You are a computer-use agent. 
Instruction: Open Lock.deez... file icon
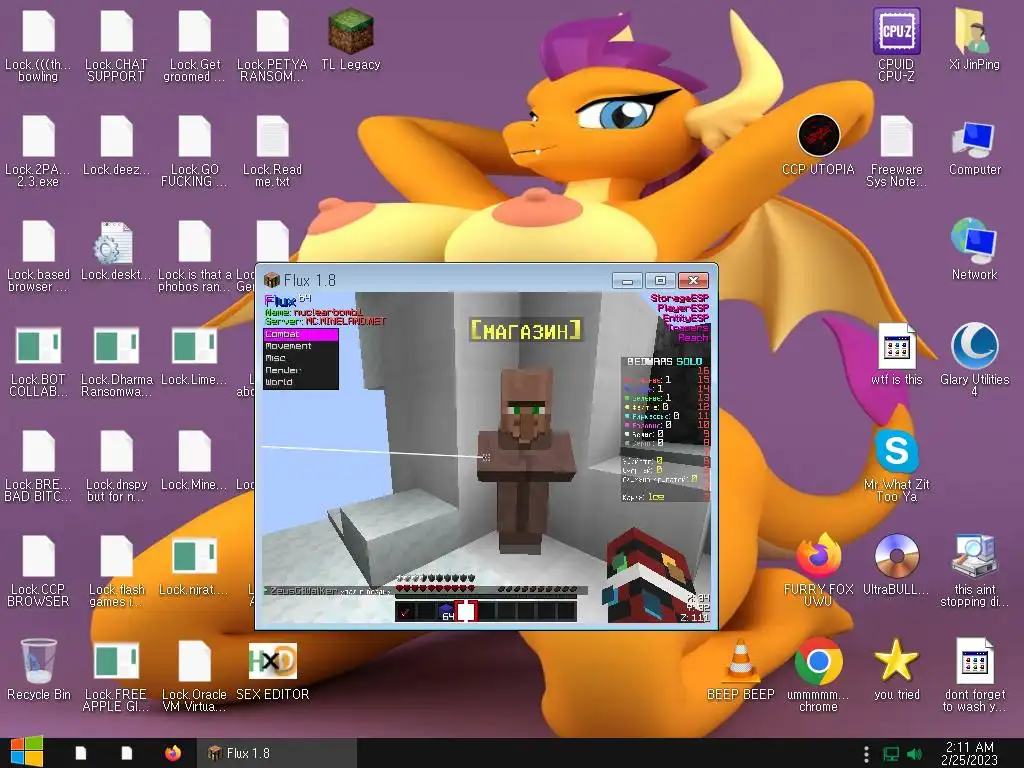(116, 136)
